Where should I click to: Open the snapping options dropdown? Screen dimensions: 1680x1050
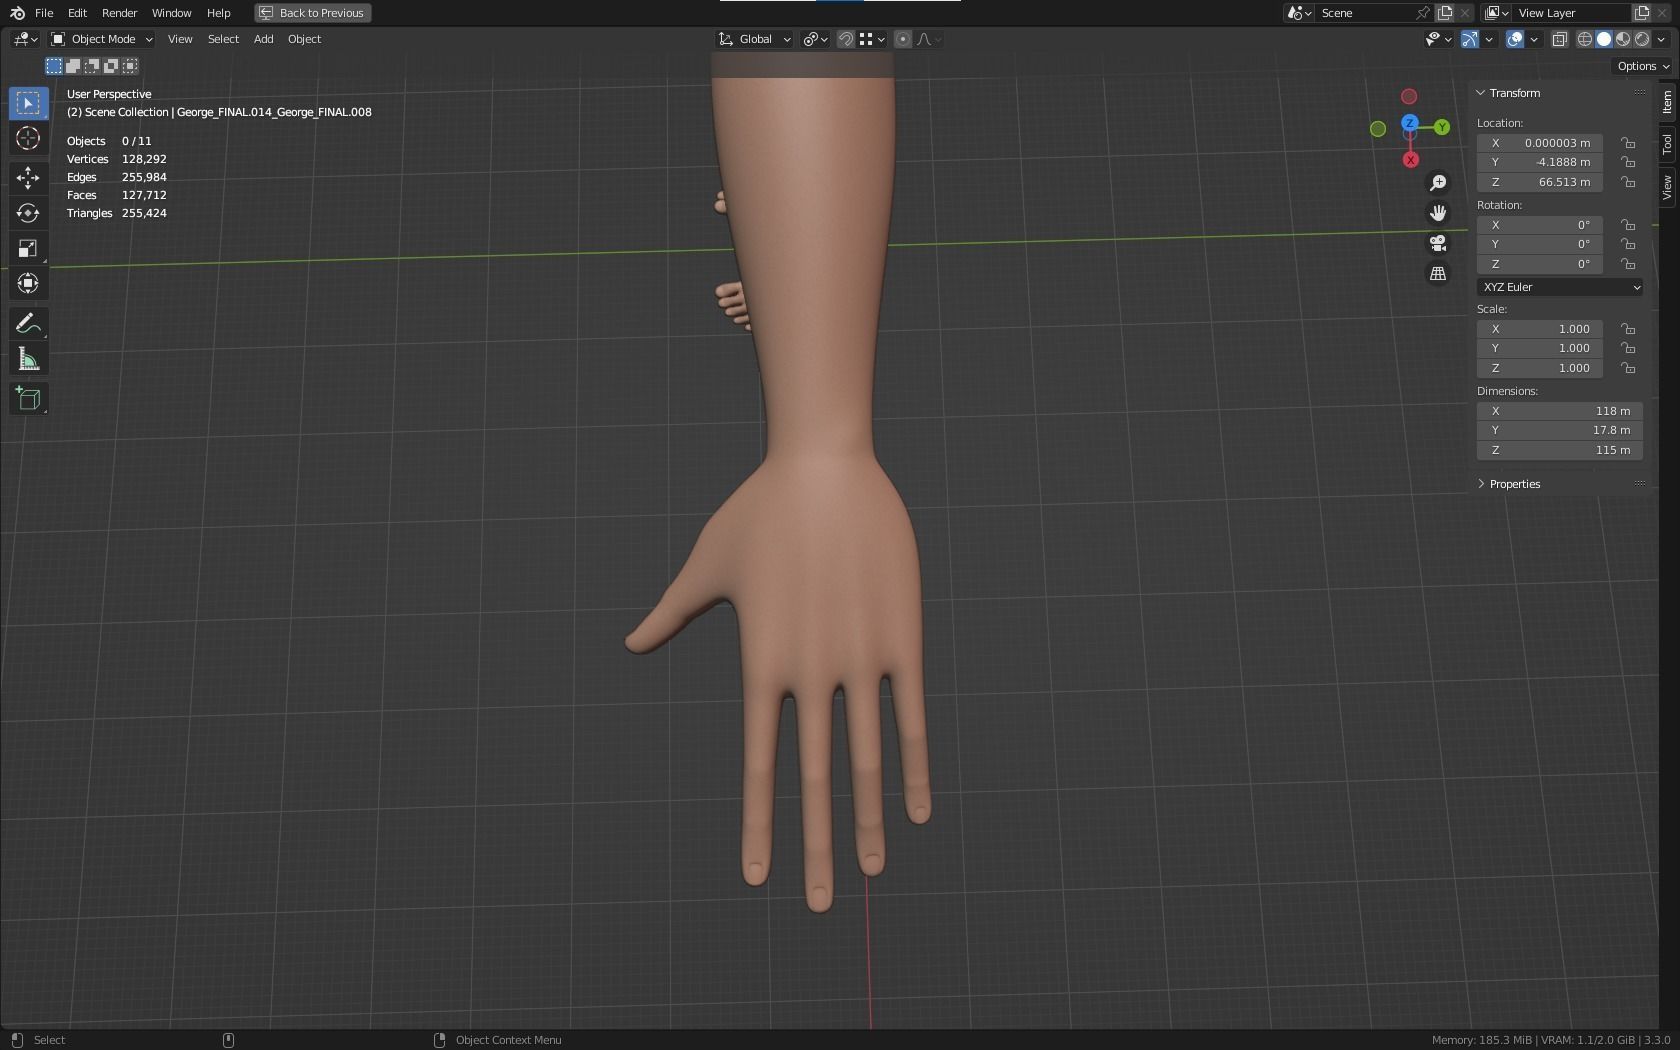coord(872,39)
